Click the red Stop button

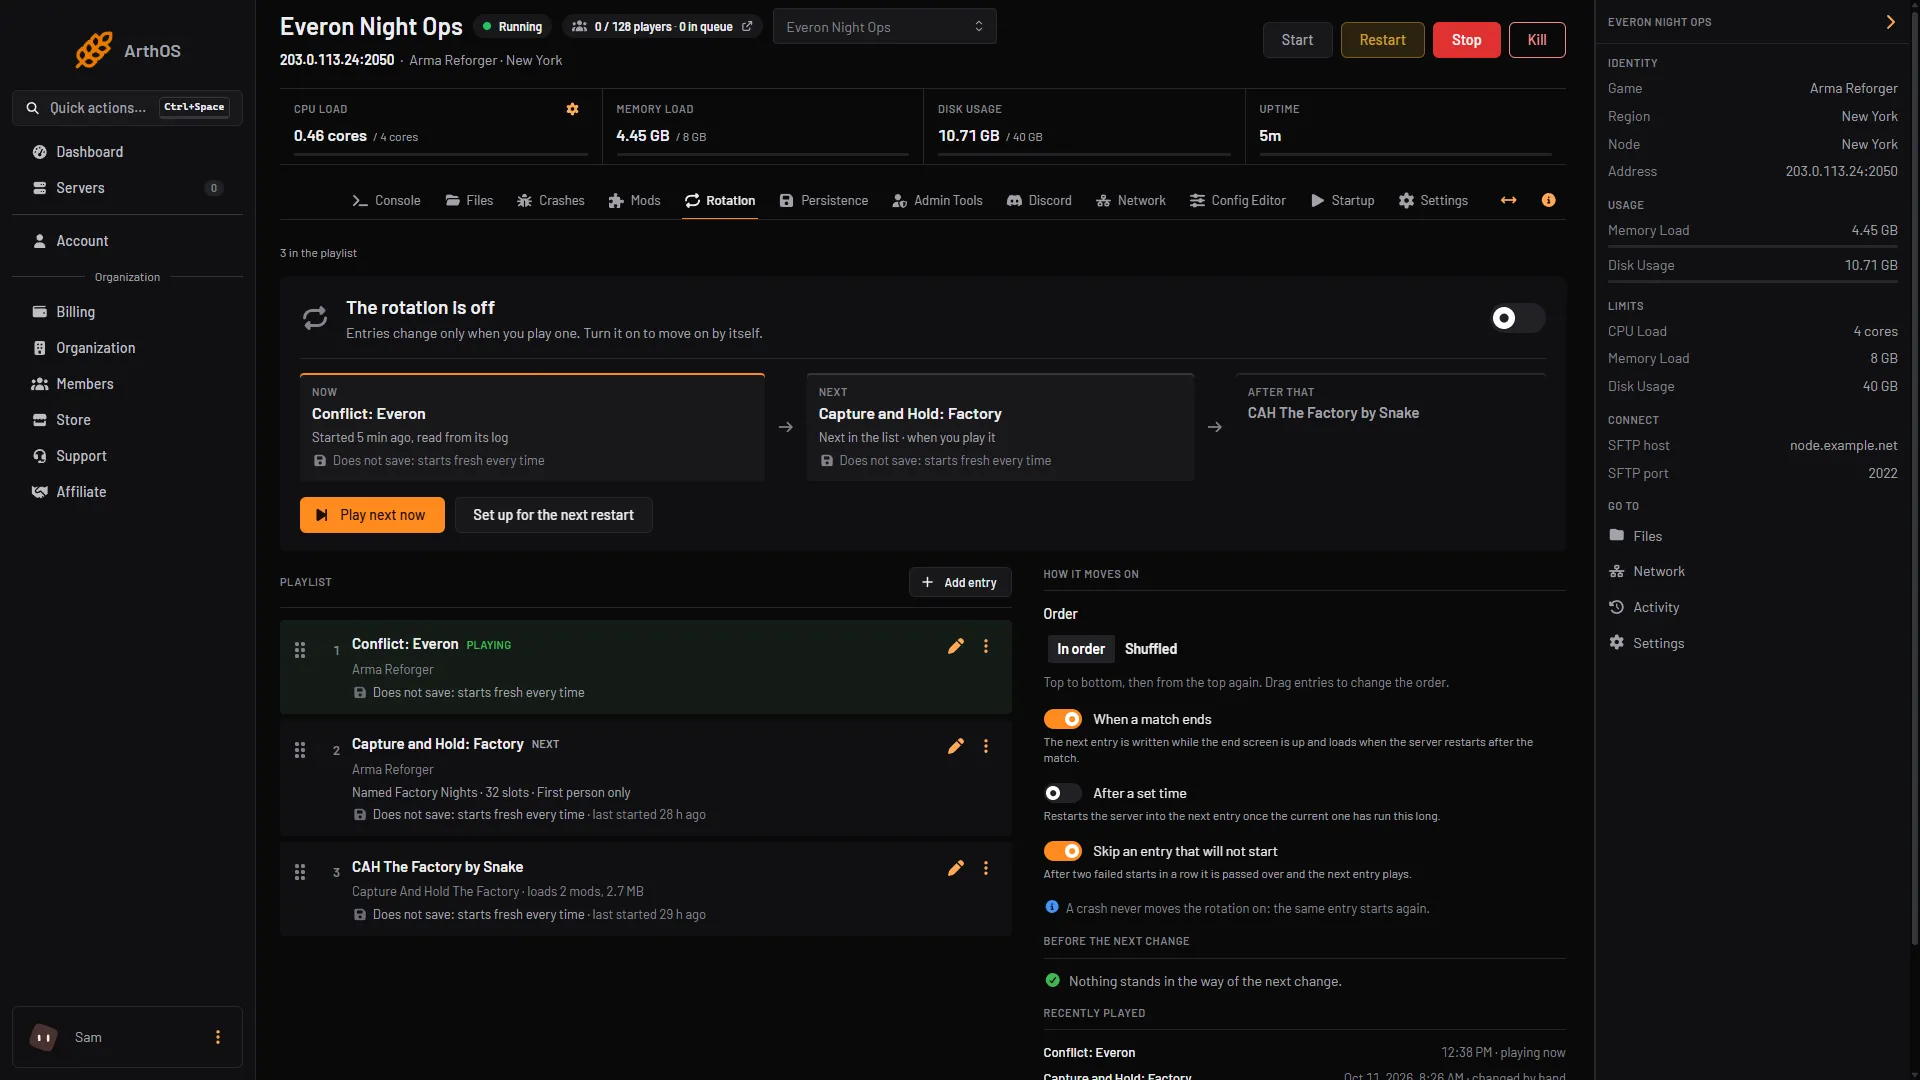(x=1466, y=40)
